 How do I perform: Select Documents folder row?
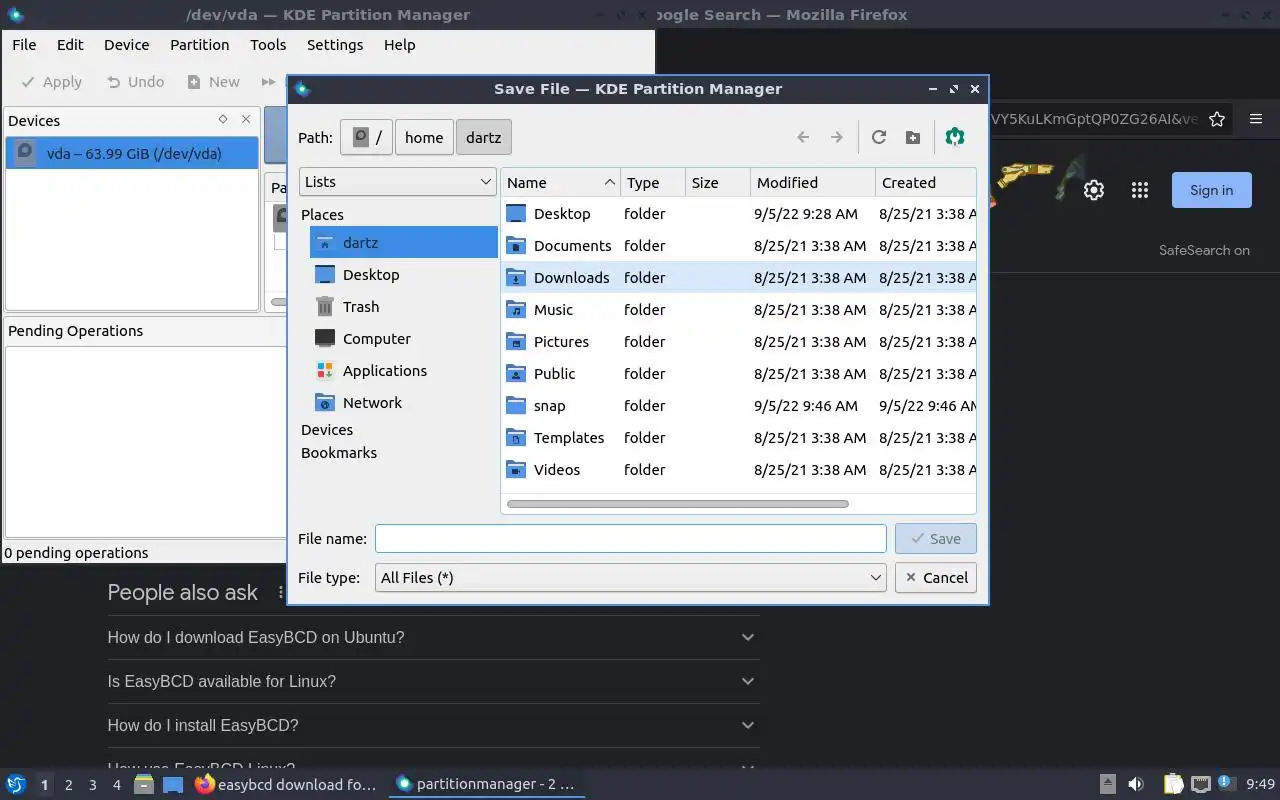[x=738, y=245]
